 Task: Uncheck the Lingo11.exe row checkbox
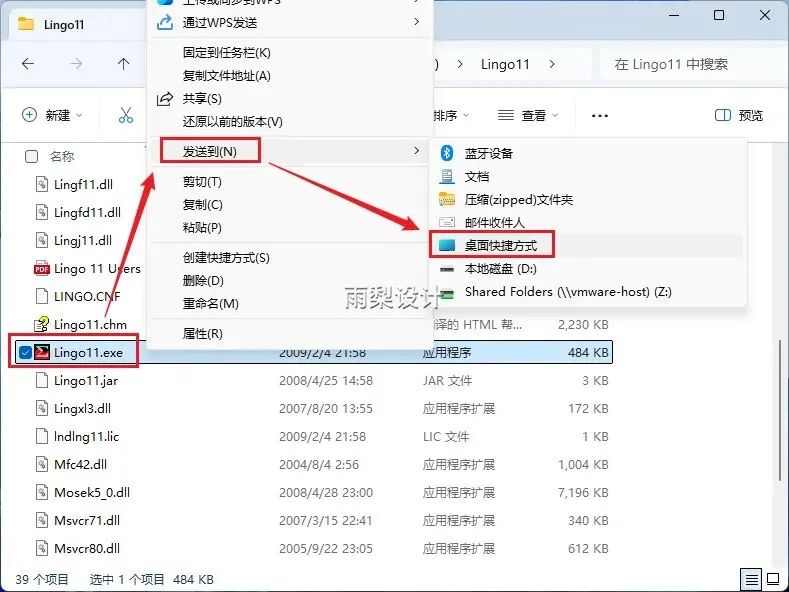pyautogui.click(x=25, y=352)
